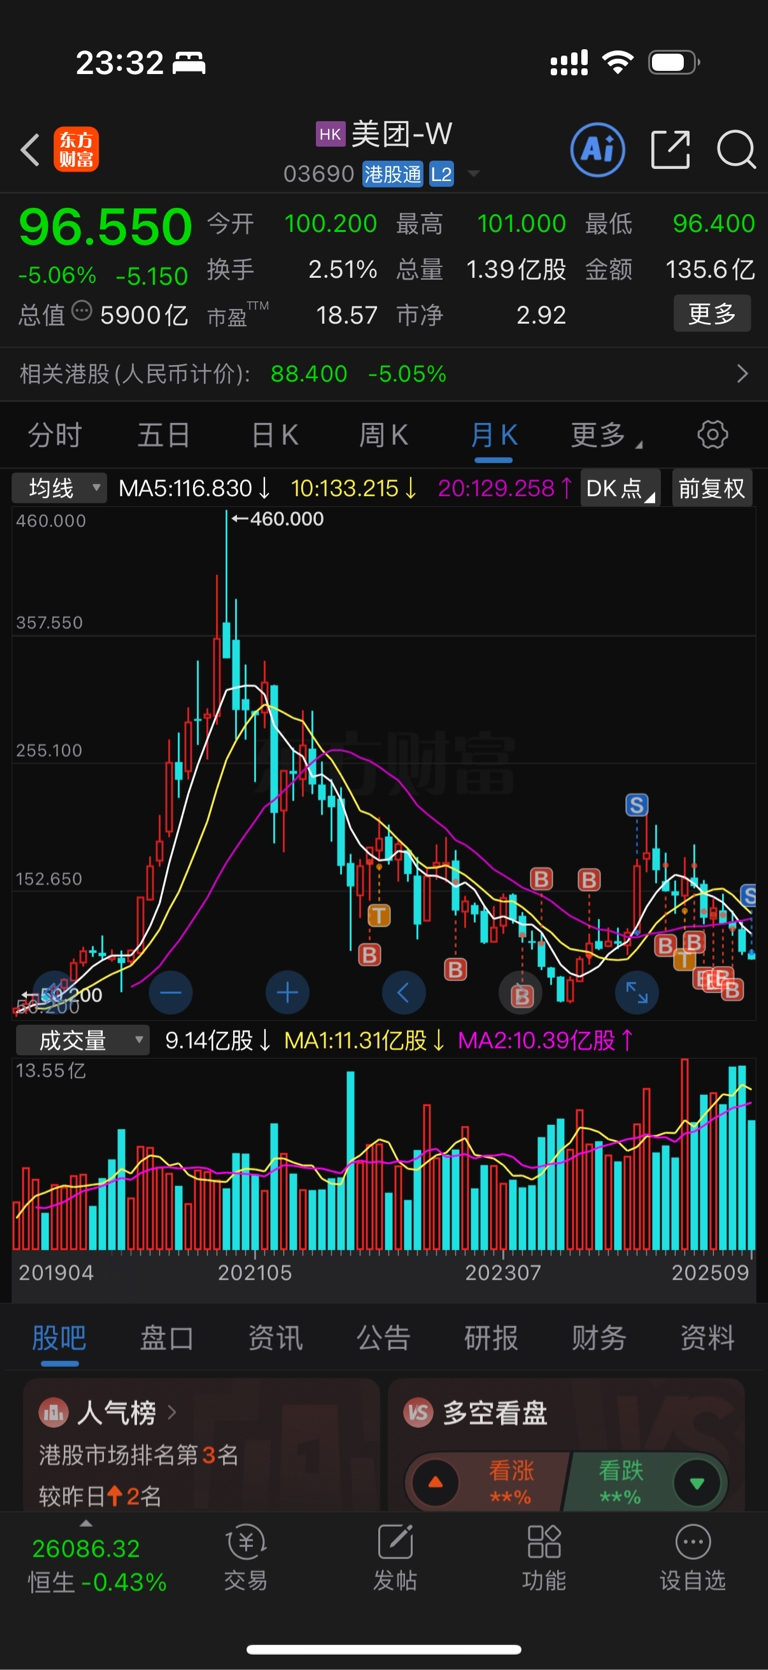Tap the 460.000 high price label
This screenshot has width=768, height=1670.
pos(286,519)
